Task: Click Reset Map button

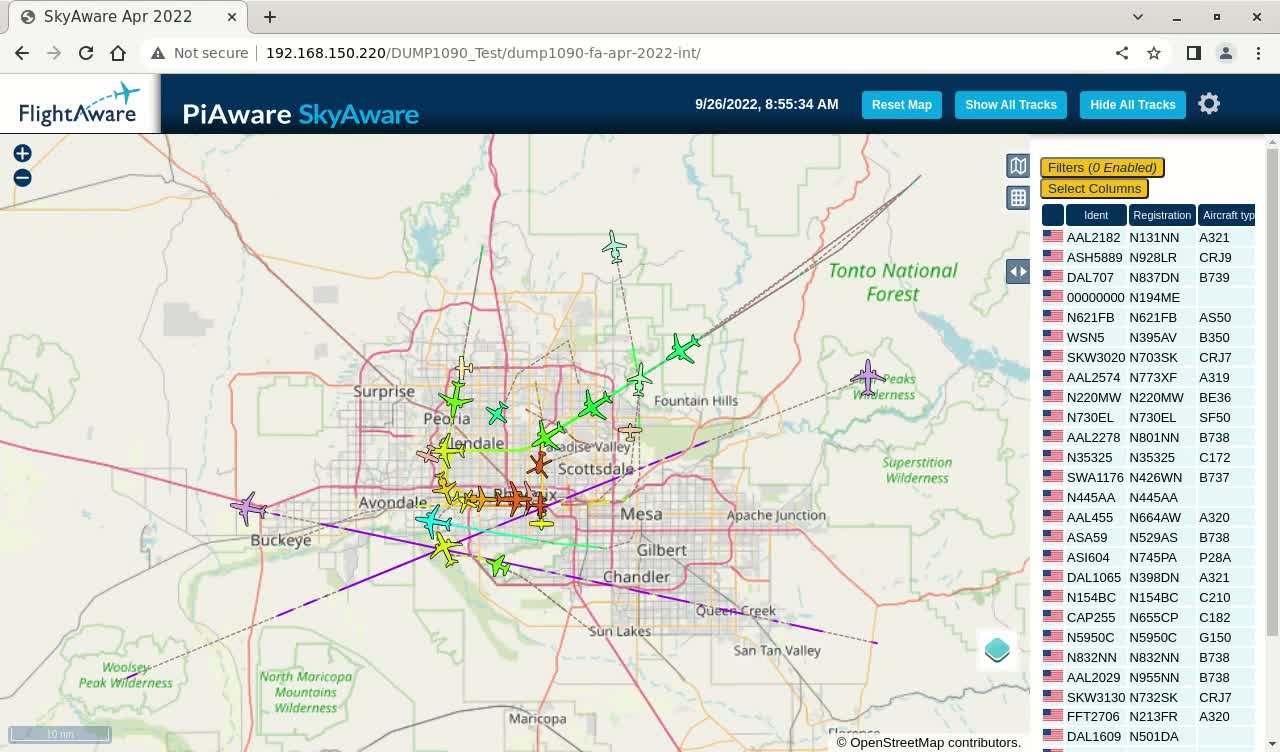Action: pos(902,105)
